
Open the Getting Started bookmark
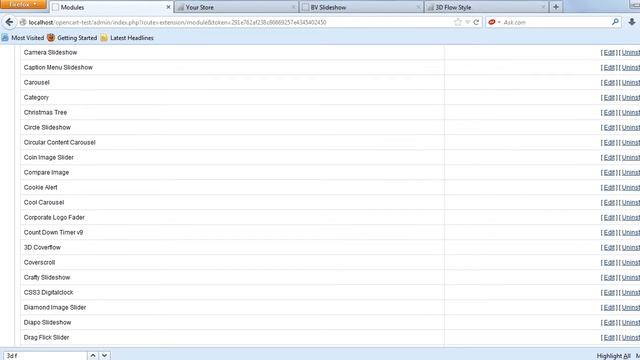[x=72, y=38]
